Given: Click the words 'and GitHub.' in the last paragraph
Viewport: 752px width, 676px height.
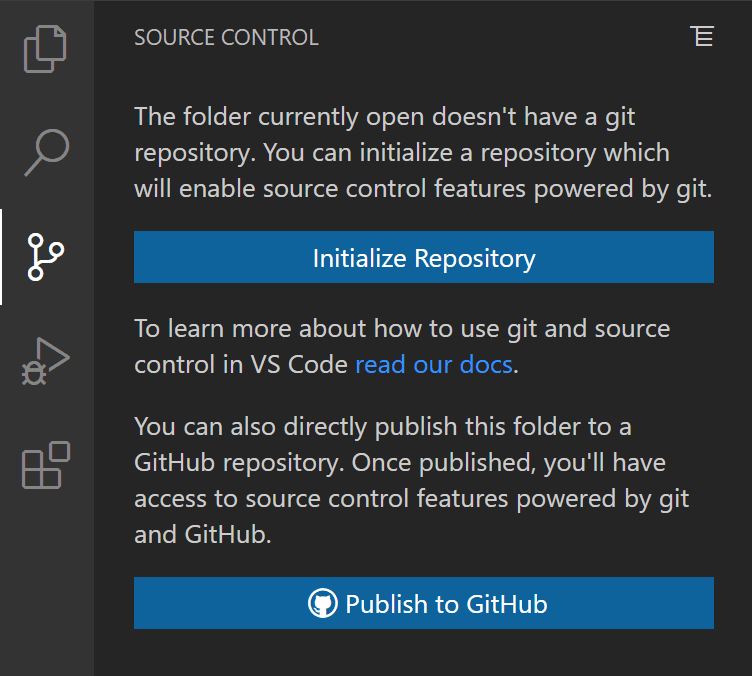Looking at the screenshot, I should click(202, 535).
